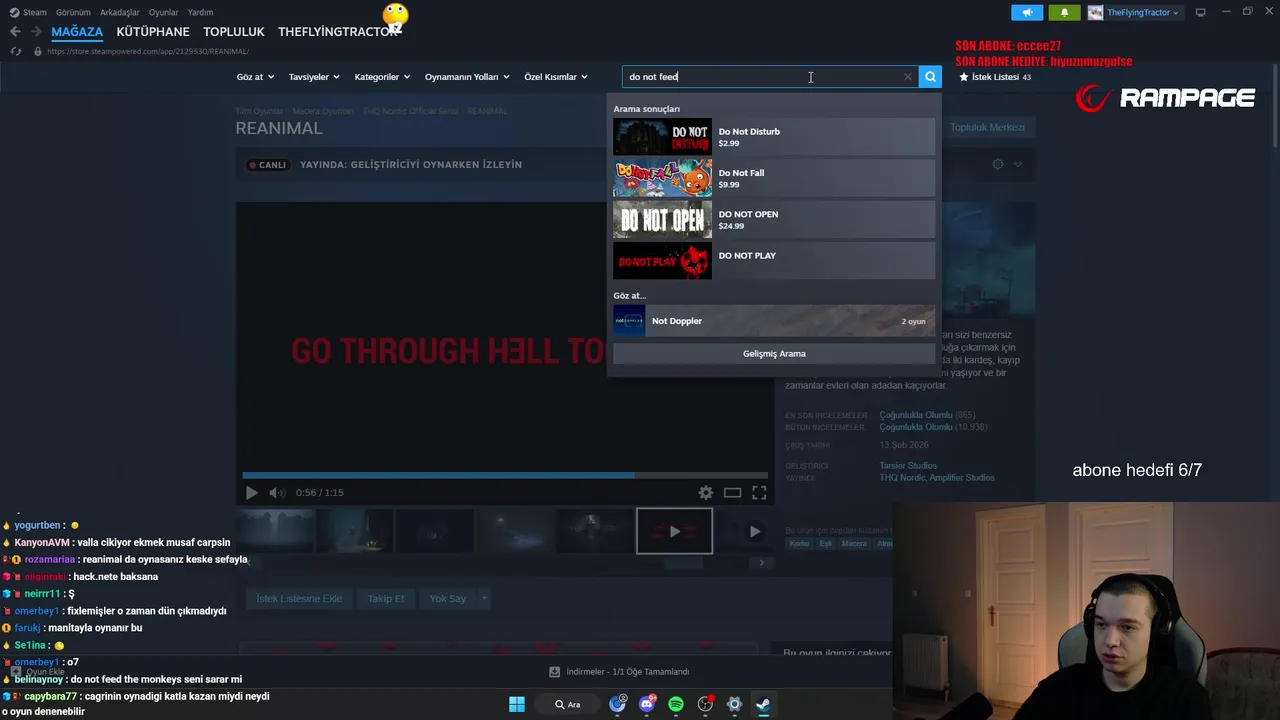This screenshot has width=1280, height=720.
Task: Open Tarsier Studios developer link
Action: 908,466
